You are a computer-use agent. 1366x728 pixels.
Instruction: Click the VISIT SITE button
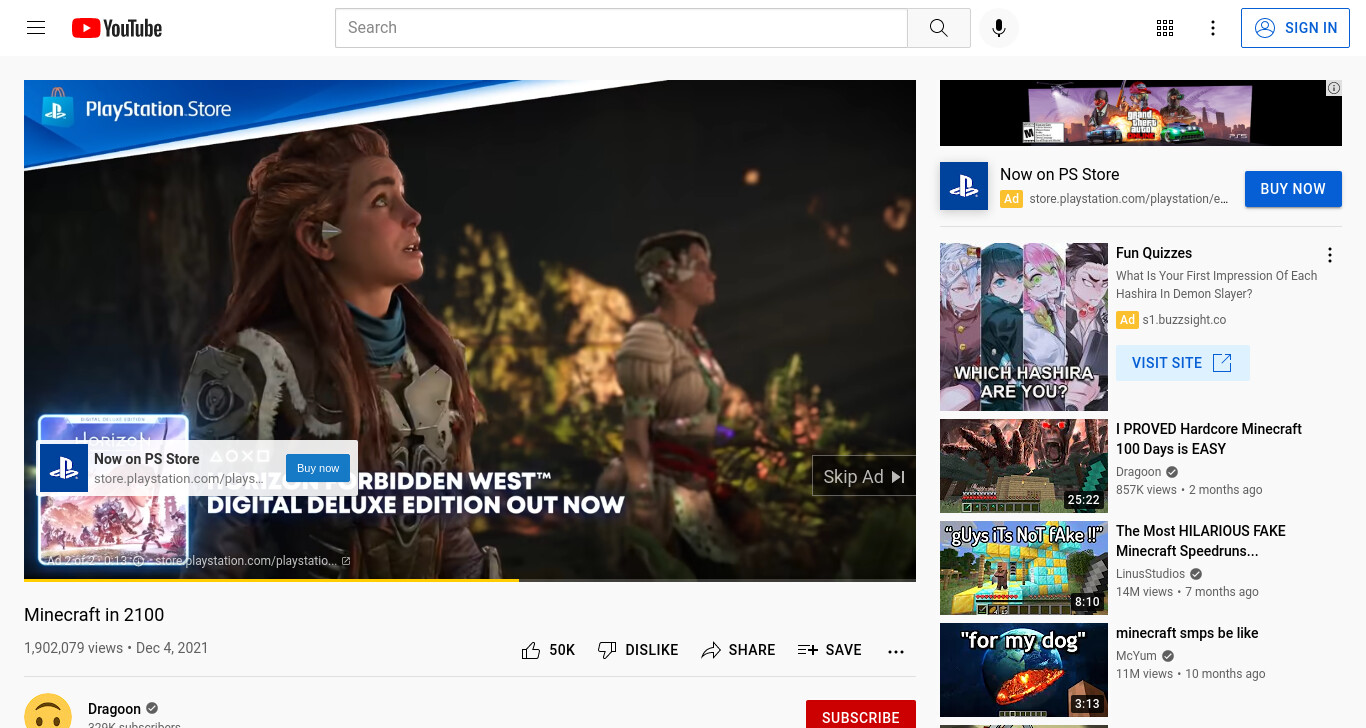[1182, 363]
